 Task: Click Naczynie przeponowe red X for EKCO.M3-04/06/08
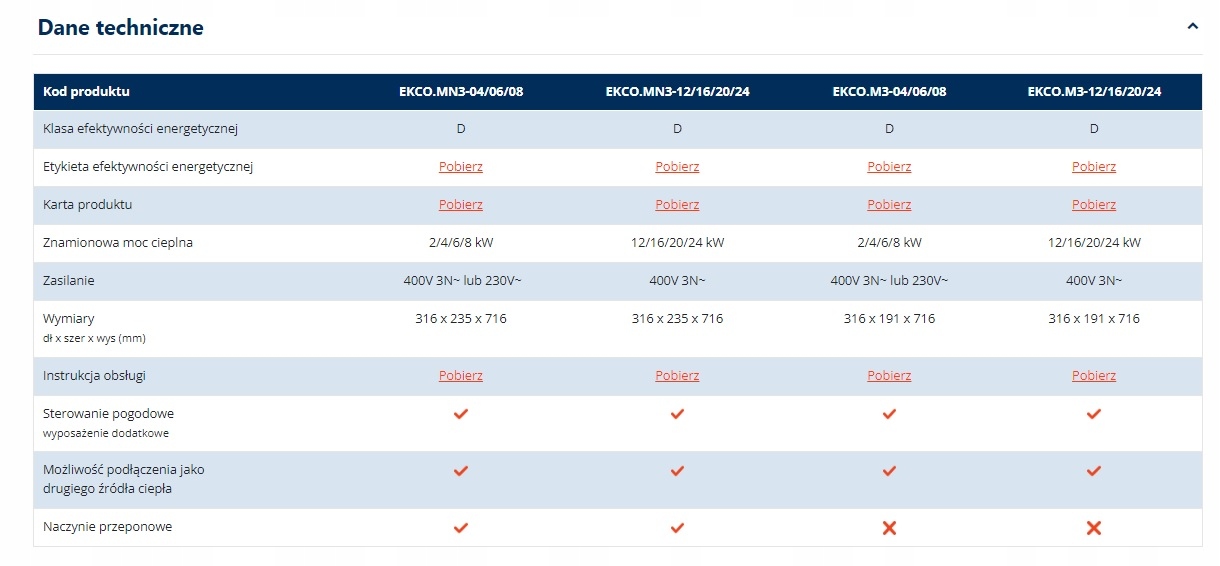point(889,527)
